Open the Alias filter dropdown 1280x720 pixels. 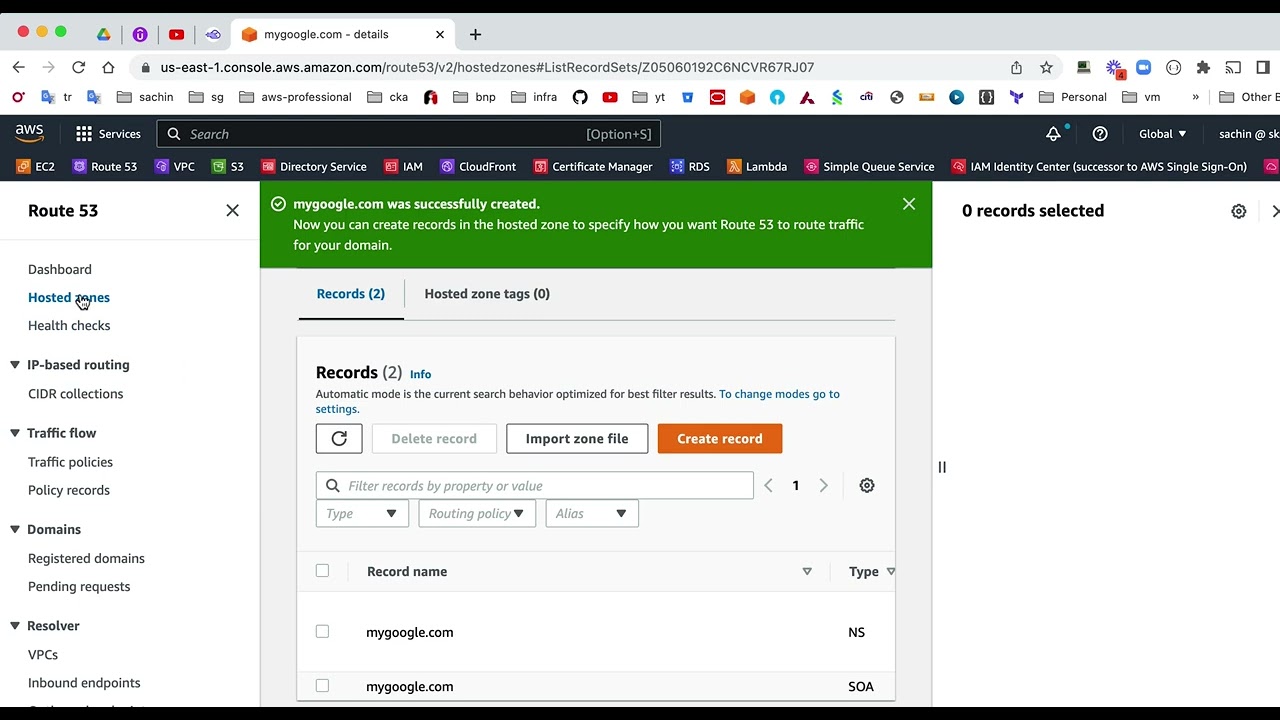(592, 514)
